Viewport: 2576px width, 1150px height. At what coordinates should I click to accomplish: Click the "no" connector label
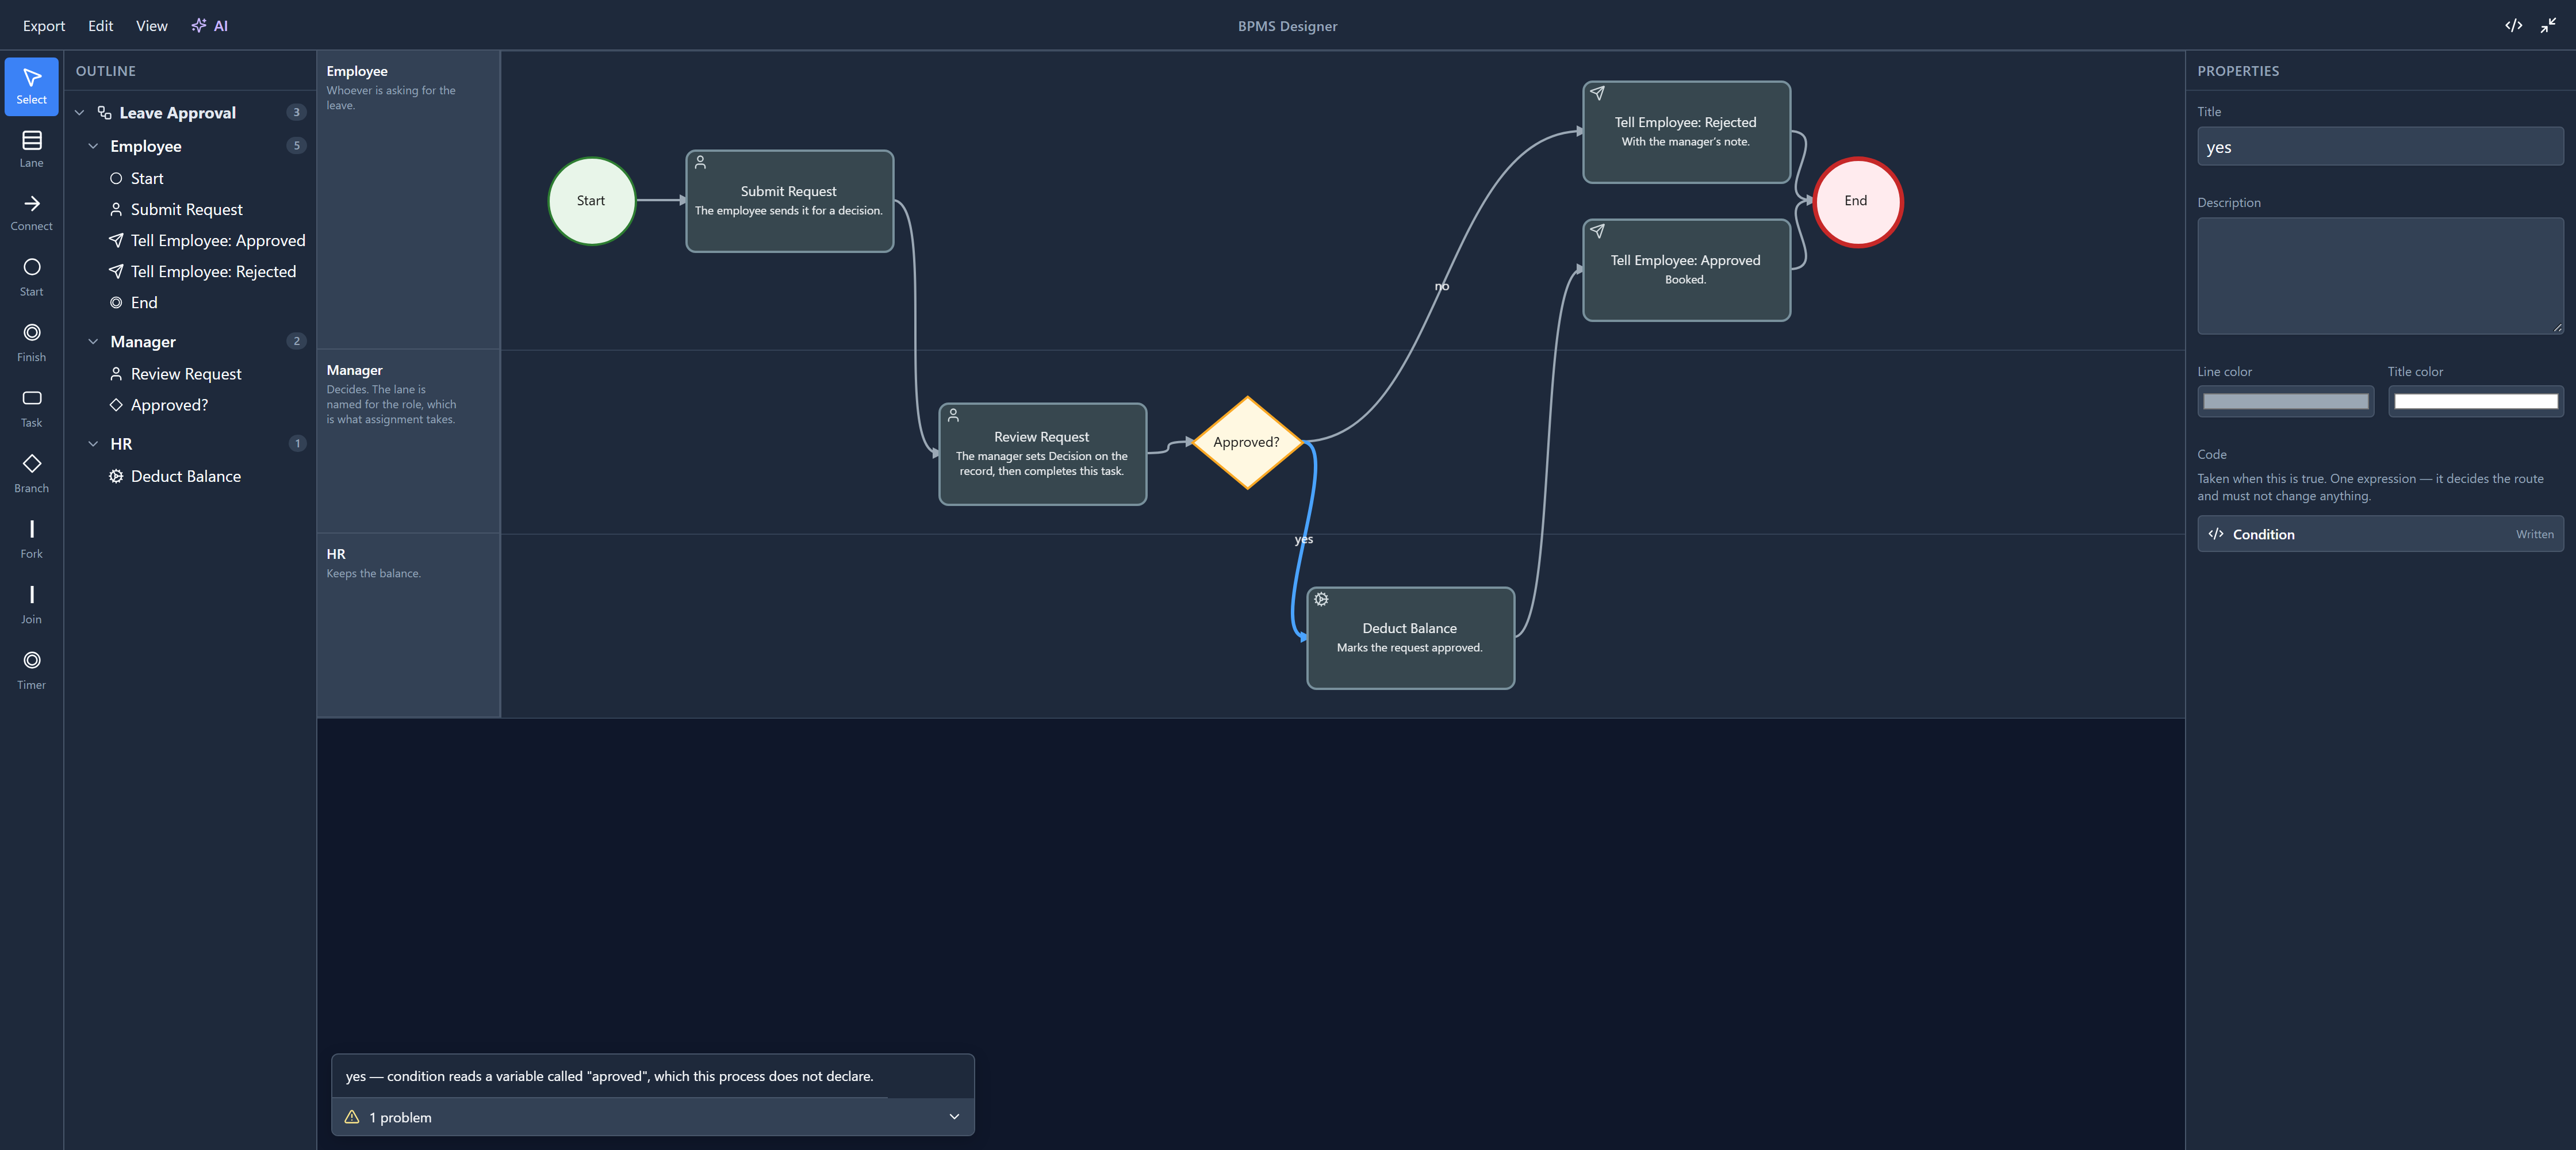[1441, 286]
